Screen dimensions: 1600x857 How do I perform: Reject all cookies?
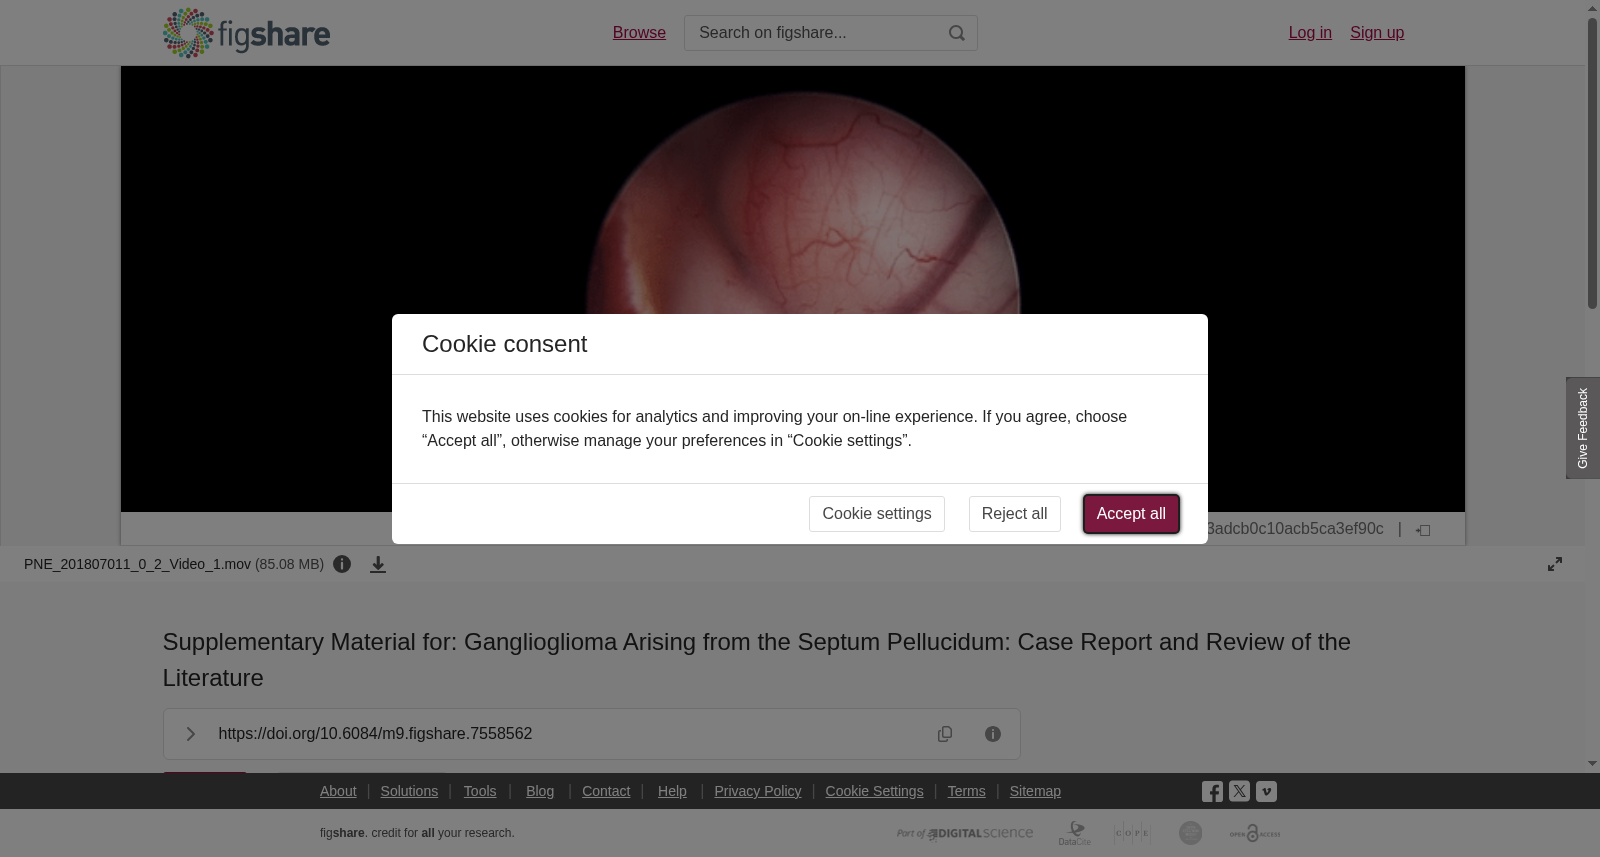(x=1014, y=514)
